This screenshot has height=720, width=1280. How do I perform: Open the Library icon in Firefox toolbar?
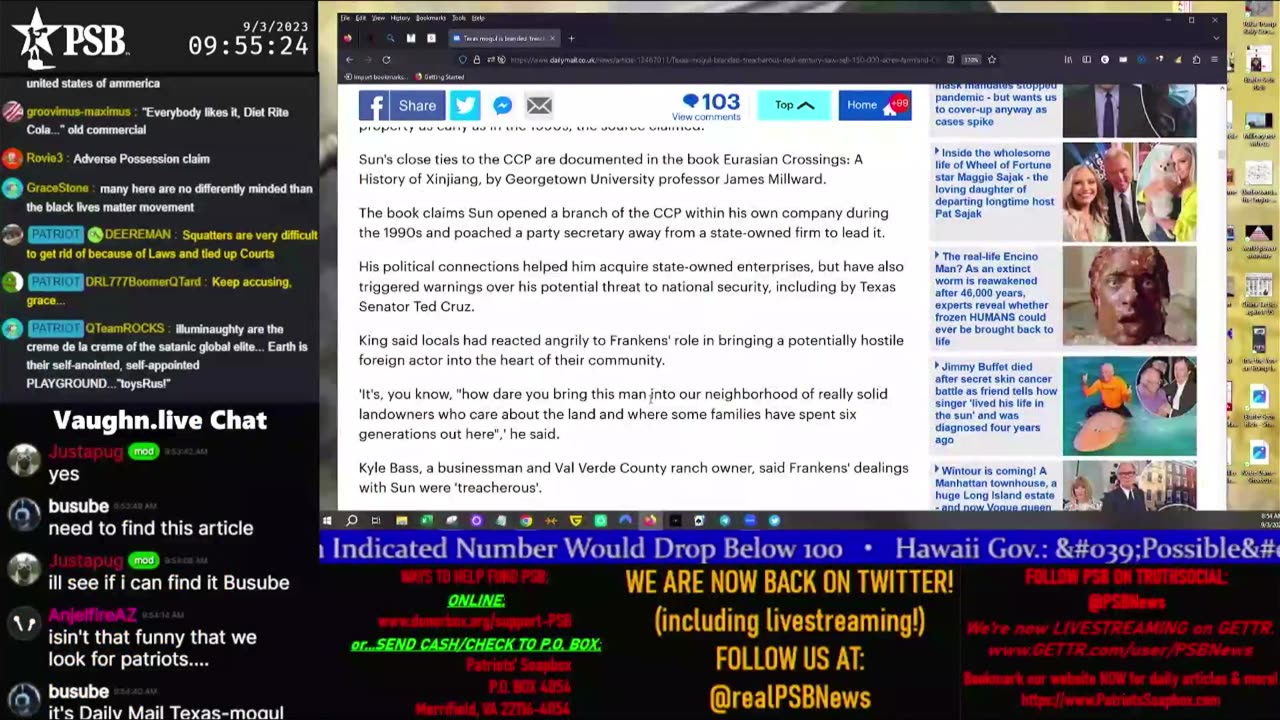click(1068, 60)
